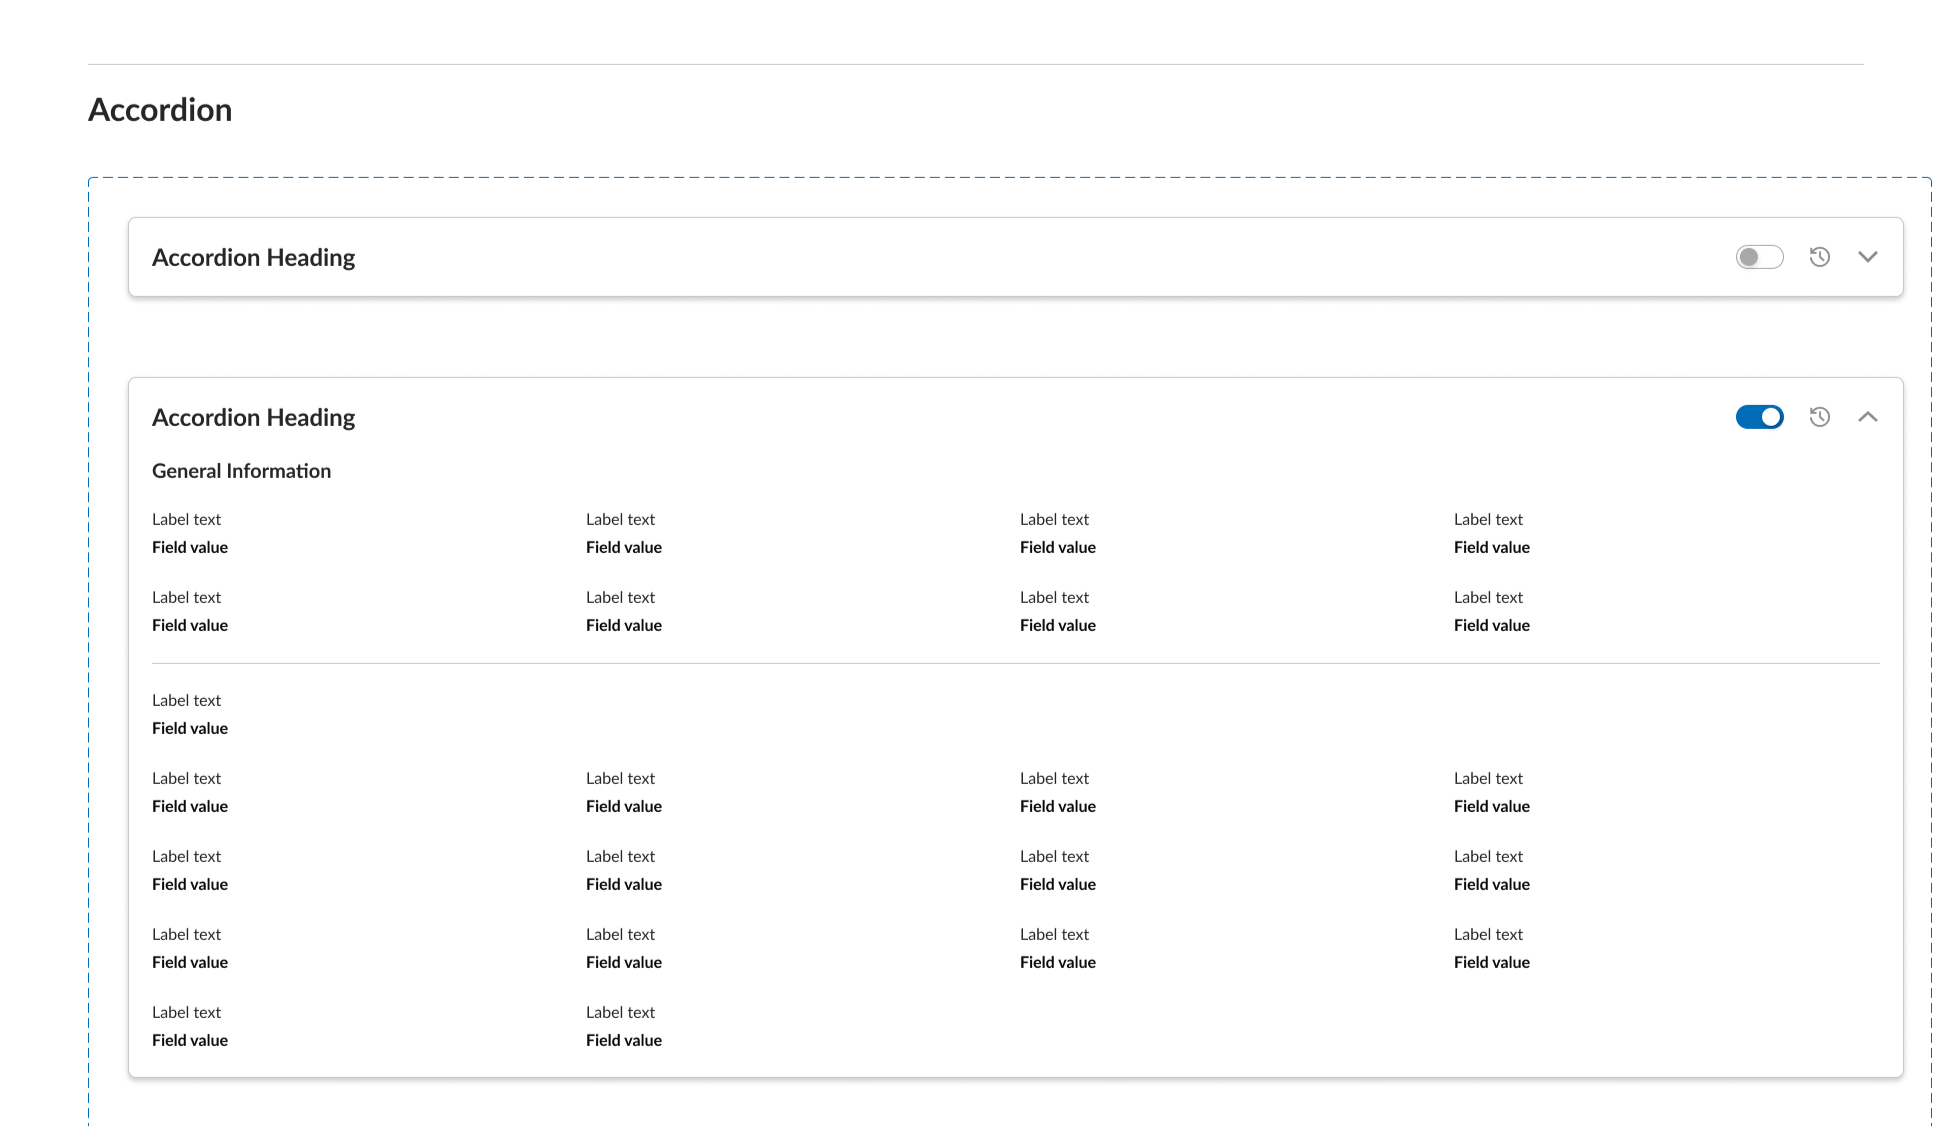Open history icon in expanded accordion header

1819,417
